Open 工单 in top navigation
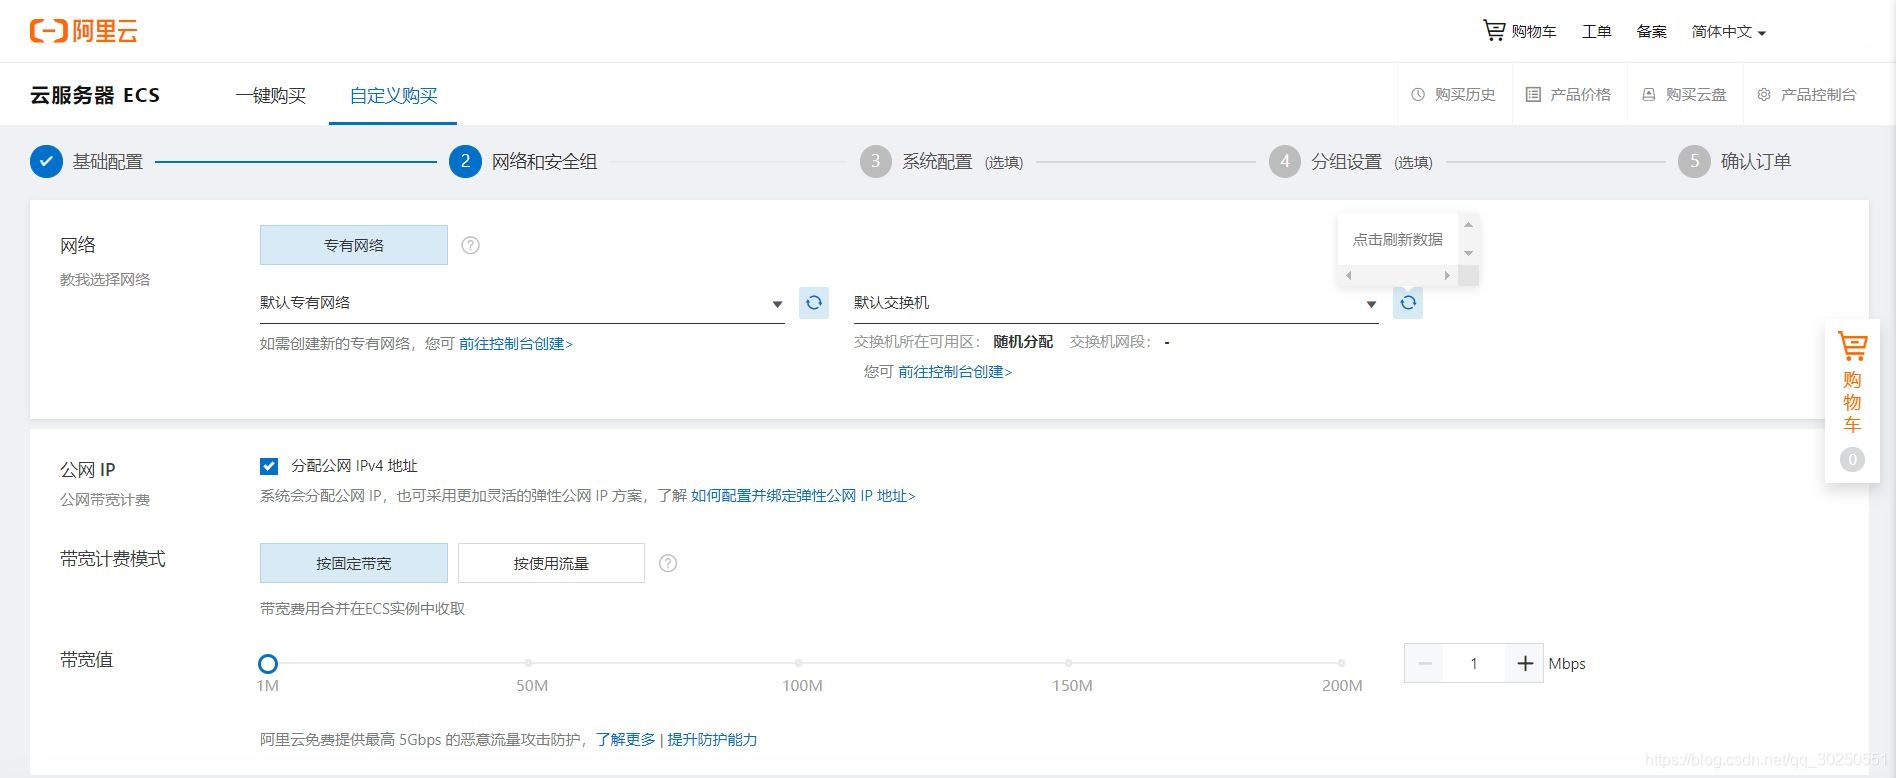 tap(1597, 32)
